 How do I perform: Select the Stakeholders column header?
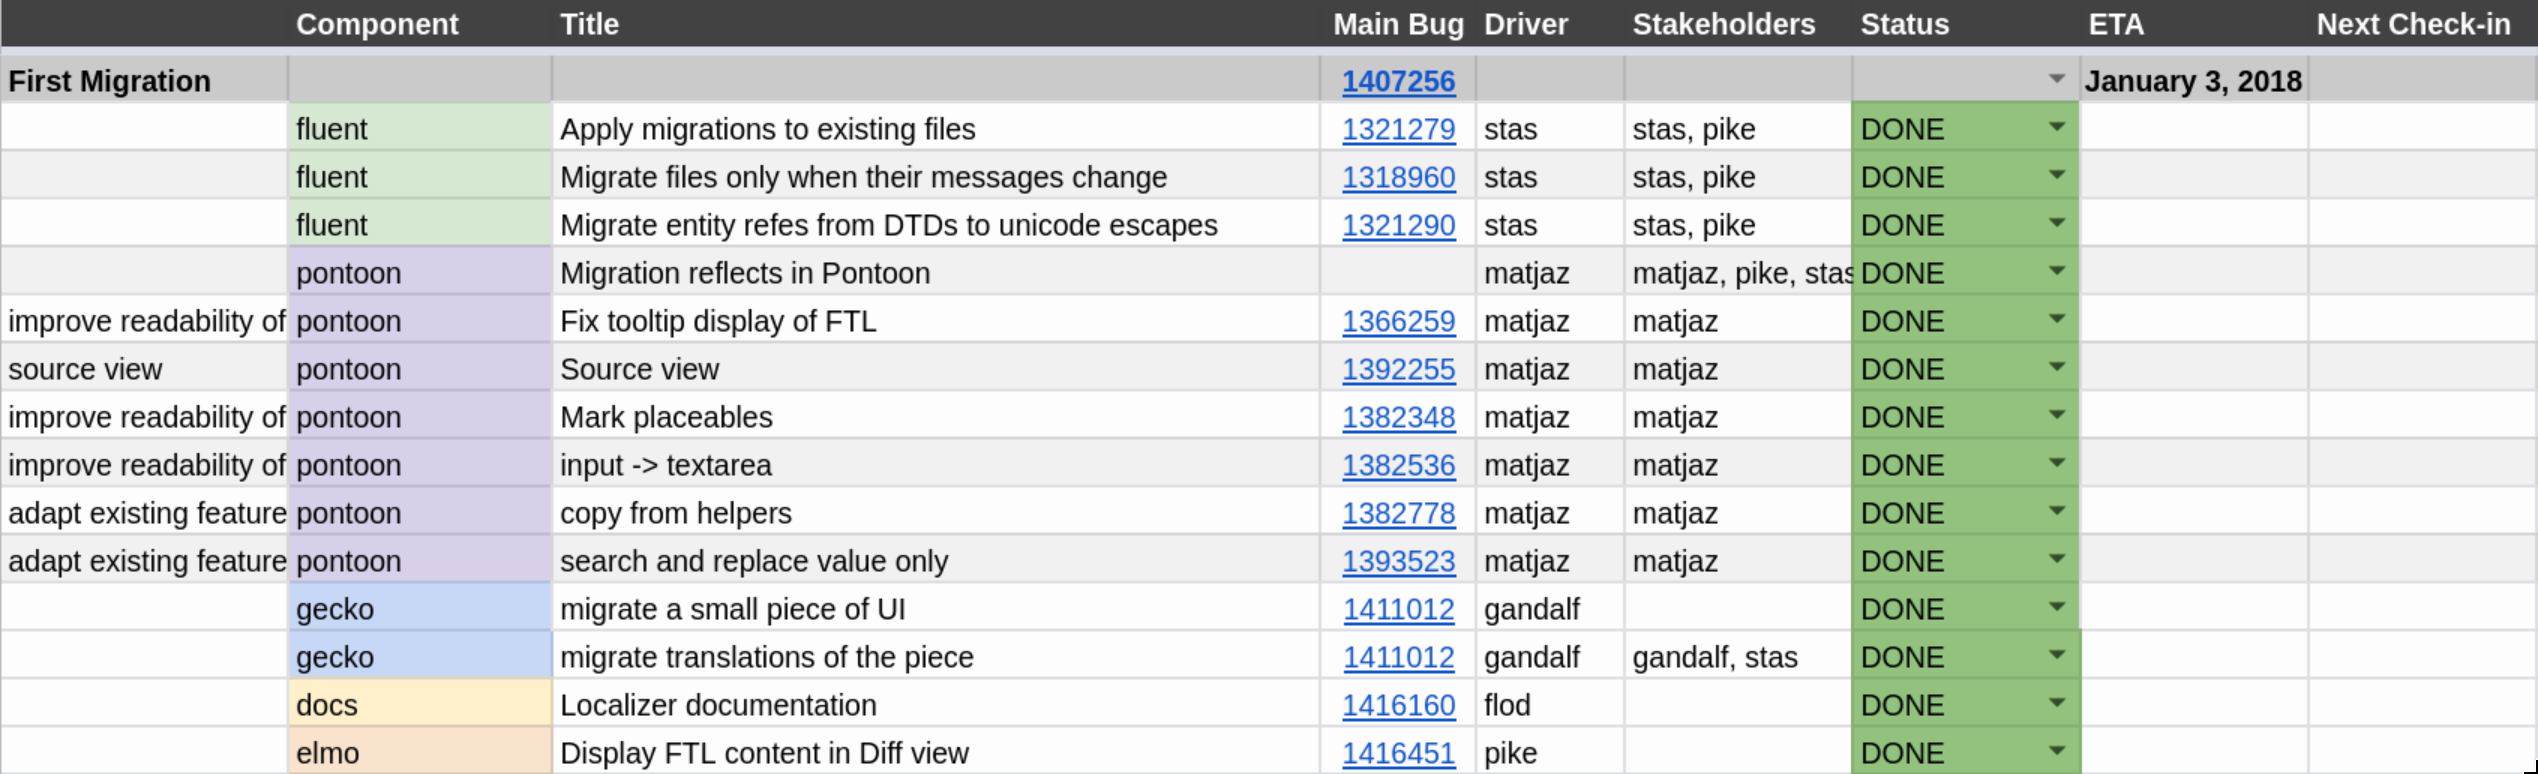[x=1738, y=24]
